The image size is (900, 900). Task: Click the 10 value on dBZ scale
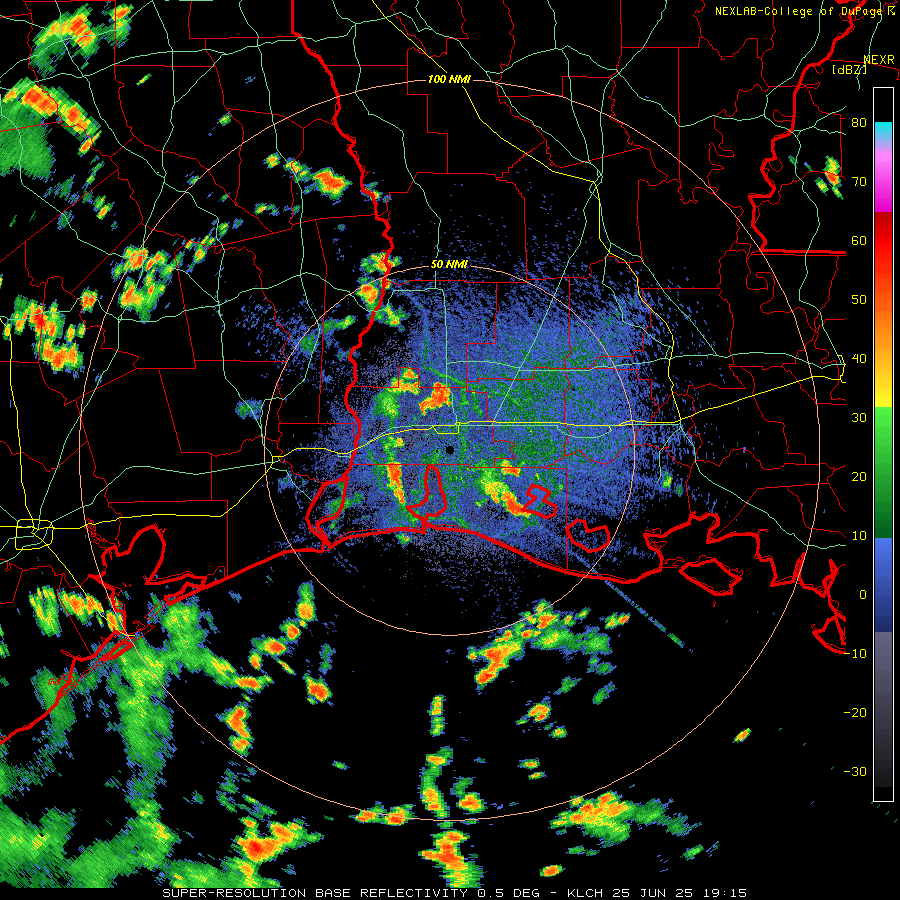point(859,536)
